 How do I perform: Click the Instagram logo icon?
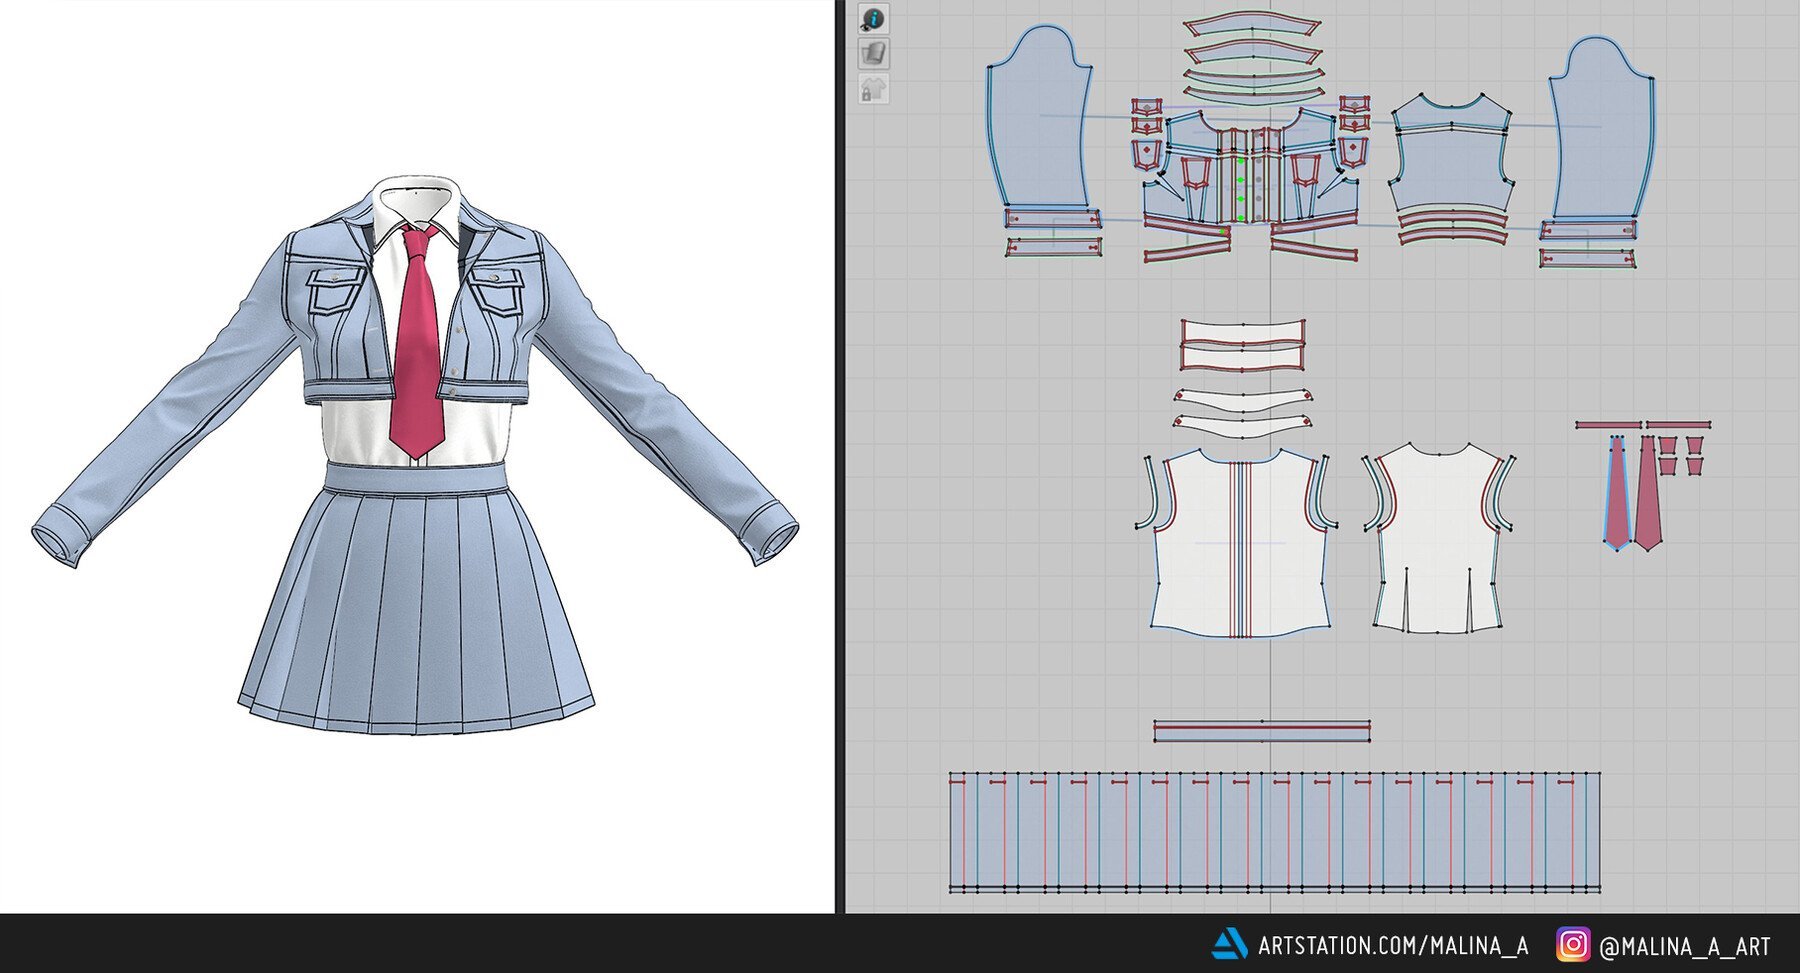click(x=1572, y=944)
